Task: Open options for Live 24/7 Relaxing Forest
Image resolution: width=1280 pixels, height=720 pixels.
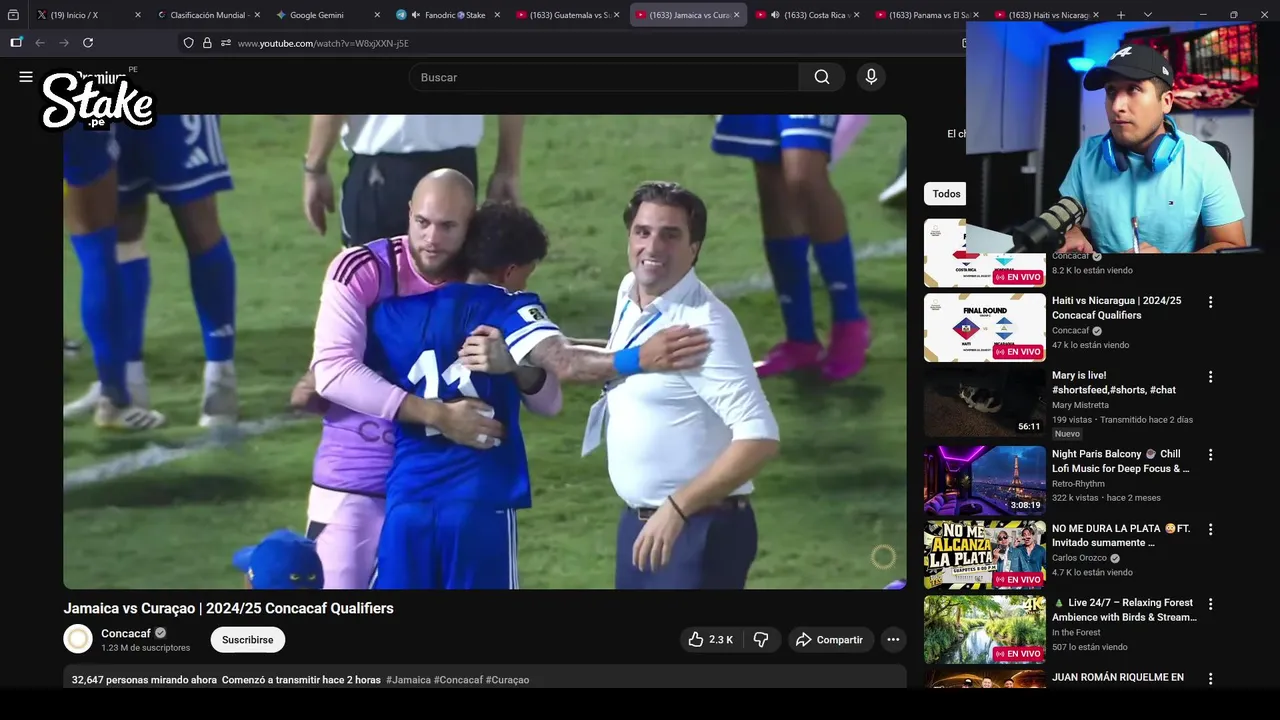Action: (1210, 604)
